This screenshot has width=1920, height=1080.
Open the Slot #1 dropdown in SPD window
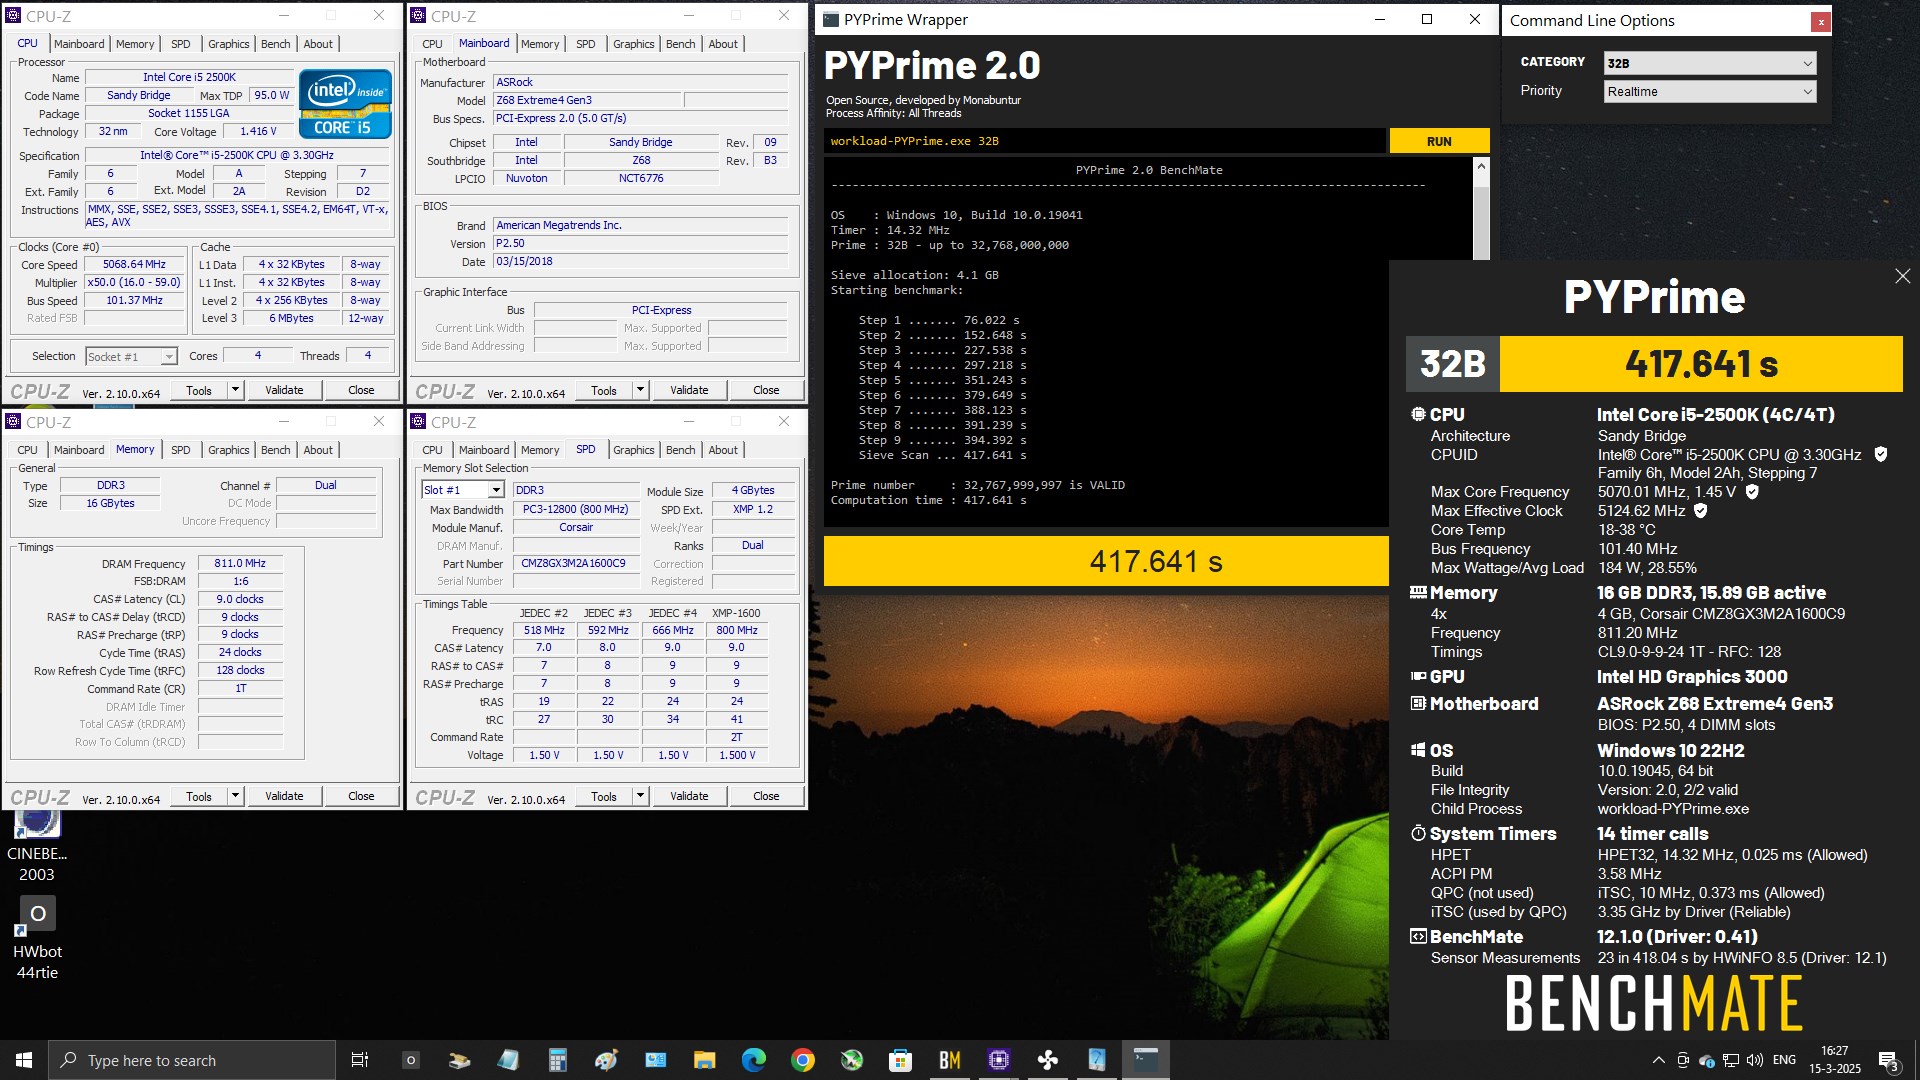pyautogui.click(x=462, y=490)
